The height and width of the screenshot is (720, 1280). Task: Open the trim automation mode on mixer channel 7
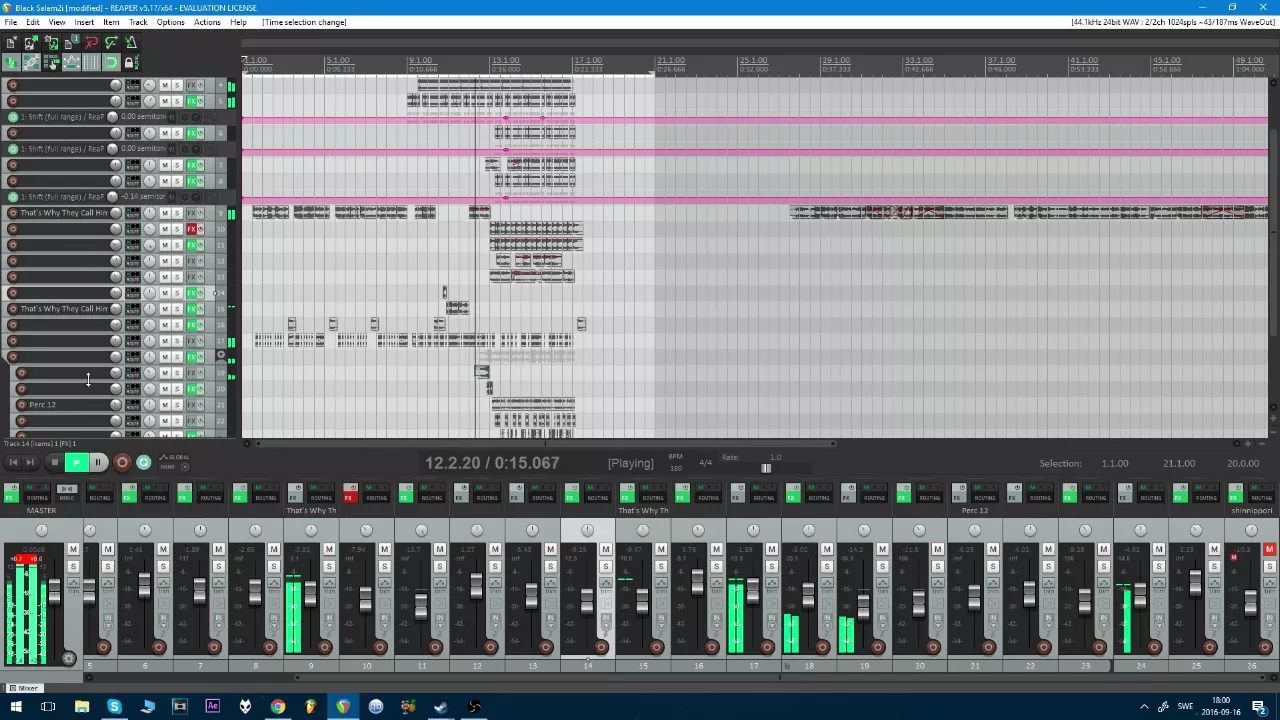[218, 583]
